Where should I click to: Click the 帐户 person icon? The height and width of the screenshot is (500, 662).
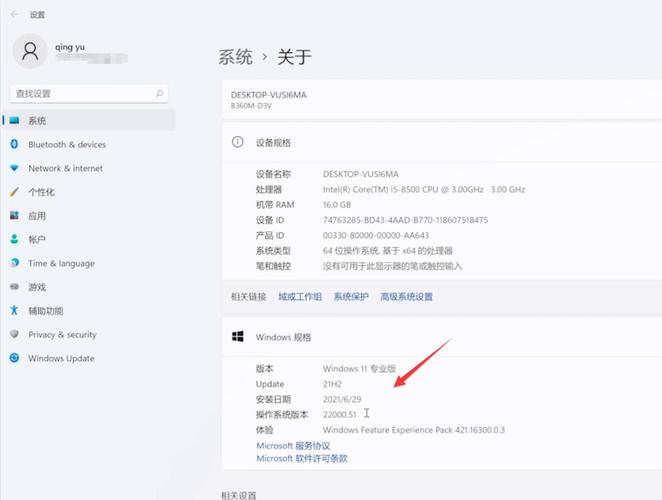14,239
